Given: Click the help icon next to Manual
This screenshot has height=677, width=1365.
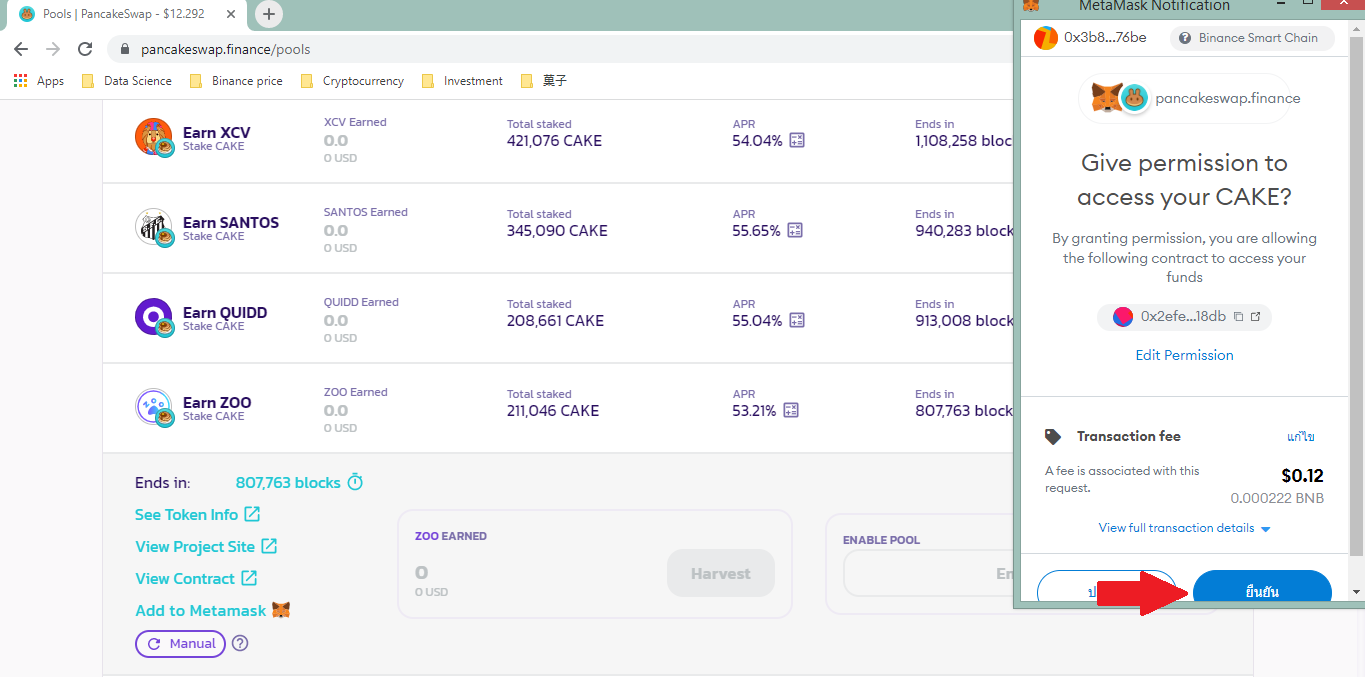Looking at the screenshot, I should [x=240, y=644].
